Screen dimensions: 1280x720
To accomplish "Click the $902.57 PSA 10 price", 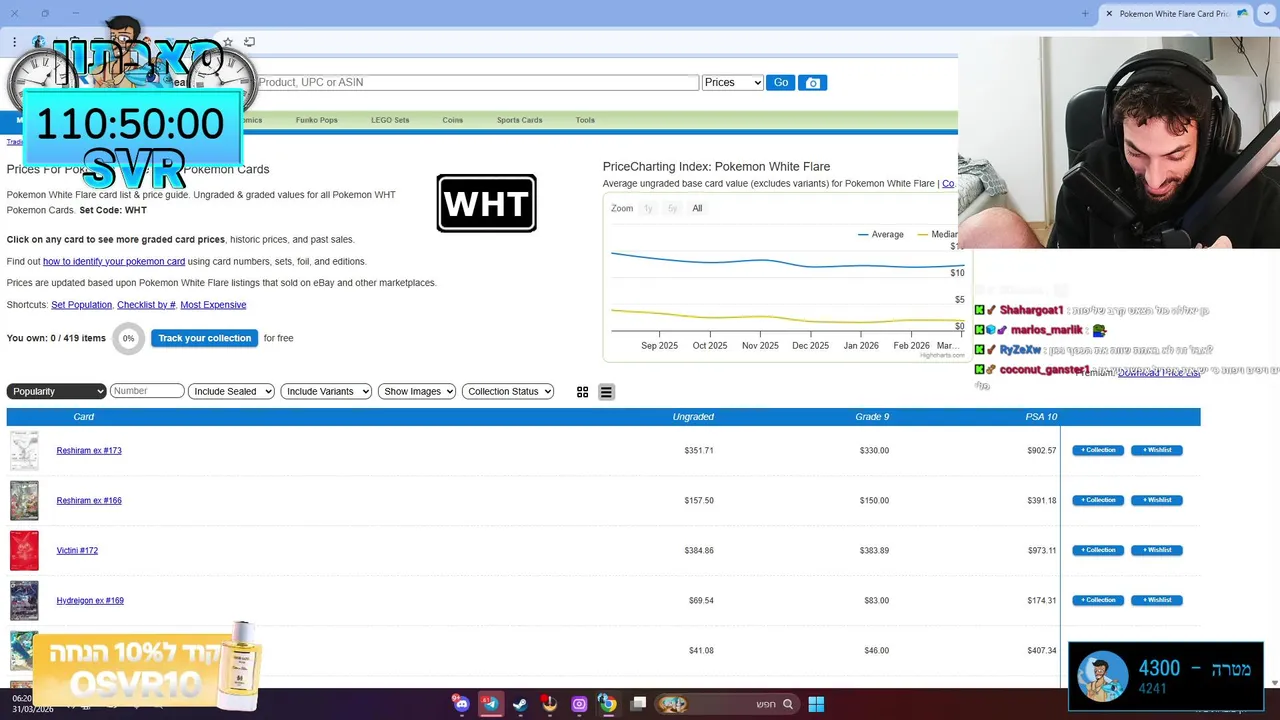I will (x=1041, y=451).
